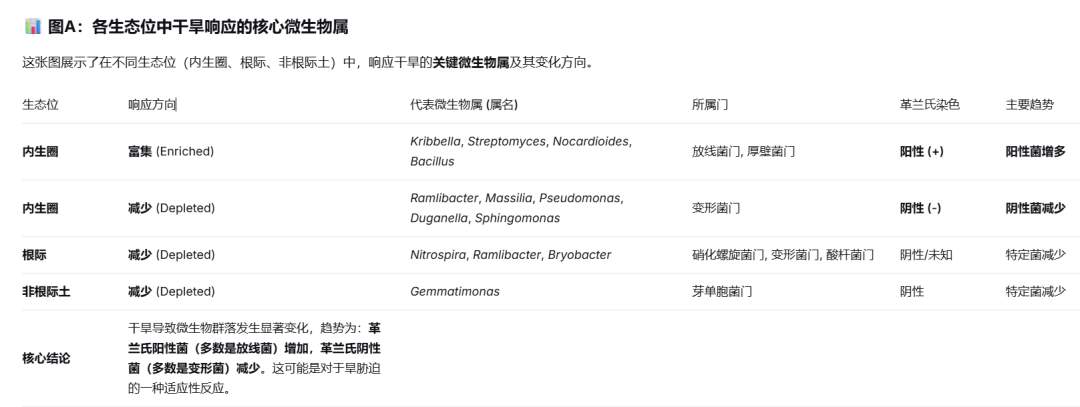Click the Gemmatimonas genus cell
The image size is (1080, 407).
point(455,291)
